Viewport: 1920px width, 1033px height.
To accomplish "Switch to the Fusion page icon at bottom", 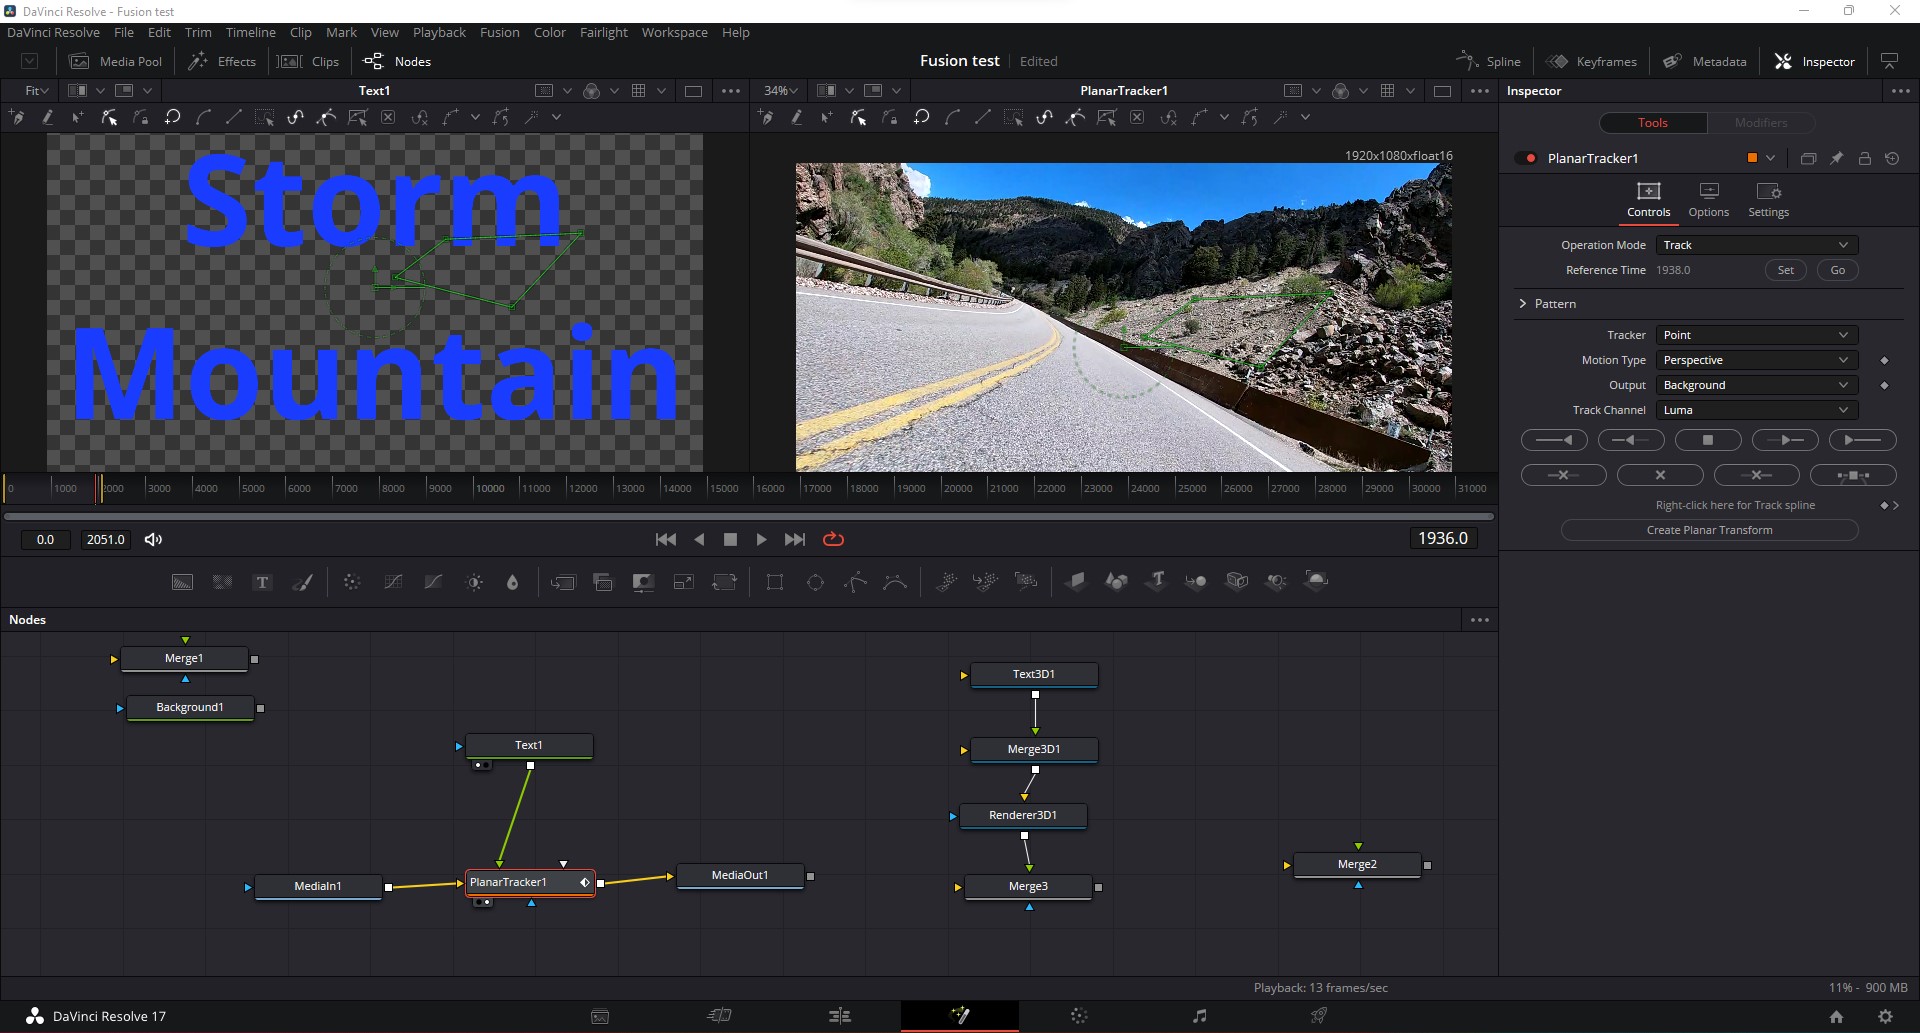I will point(959,1016).
